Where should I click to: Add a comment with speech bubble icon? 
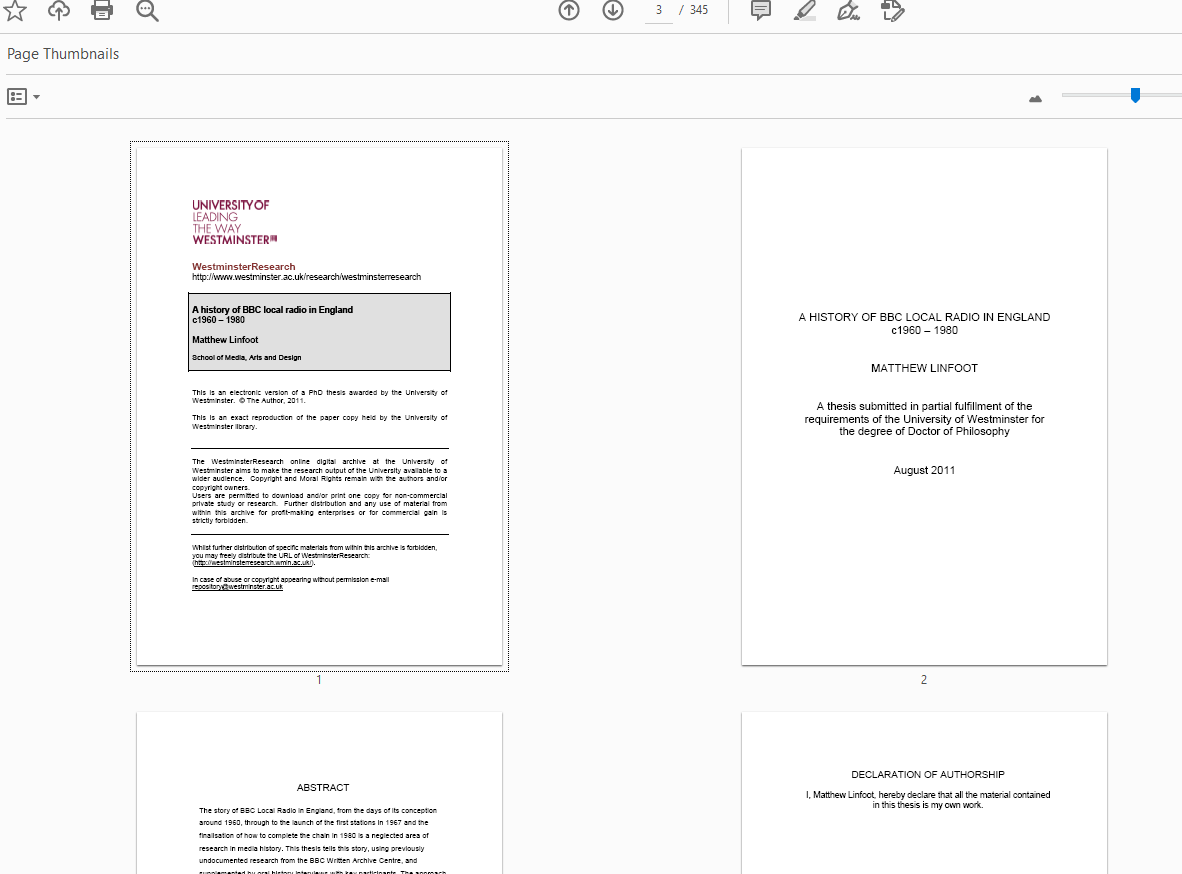[x=761, y=11]
